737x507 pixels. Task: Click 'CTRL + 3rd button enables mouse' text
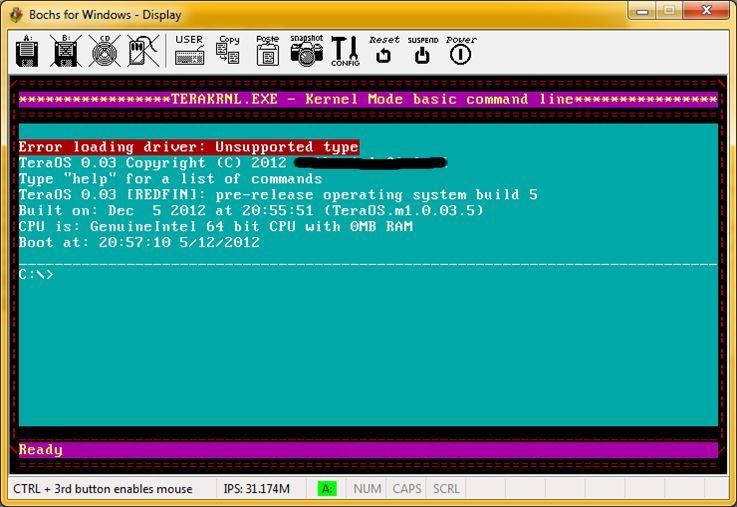pos(102,489)
